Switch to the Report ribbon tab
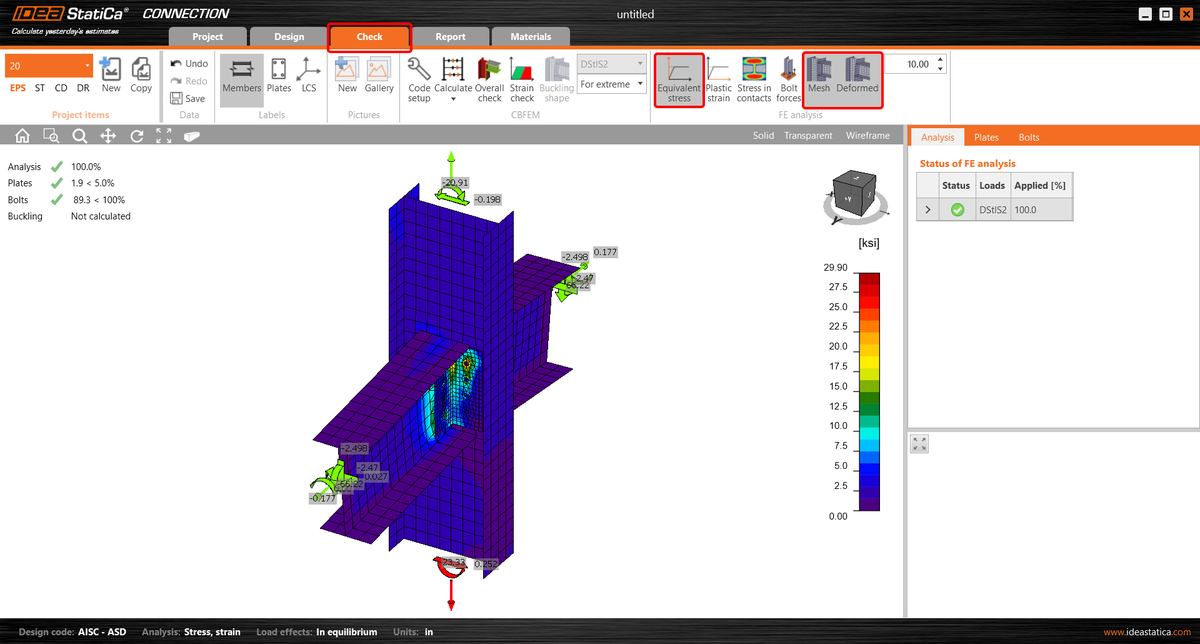 point(450,36)
